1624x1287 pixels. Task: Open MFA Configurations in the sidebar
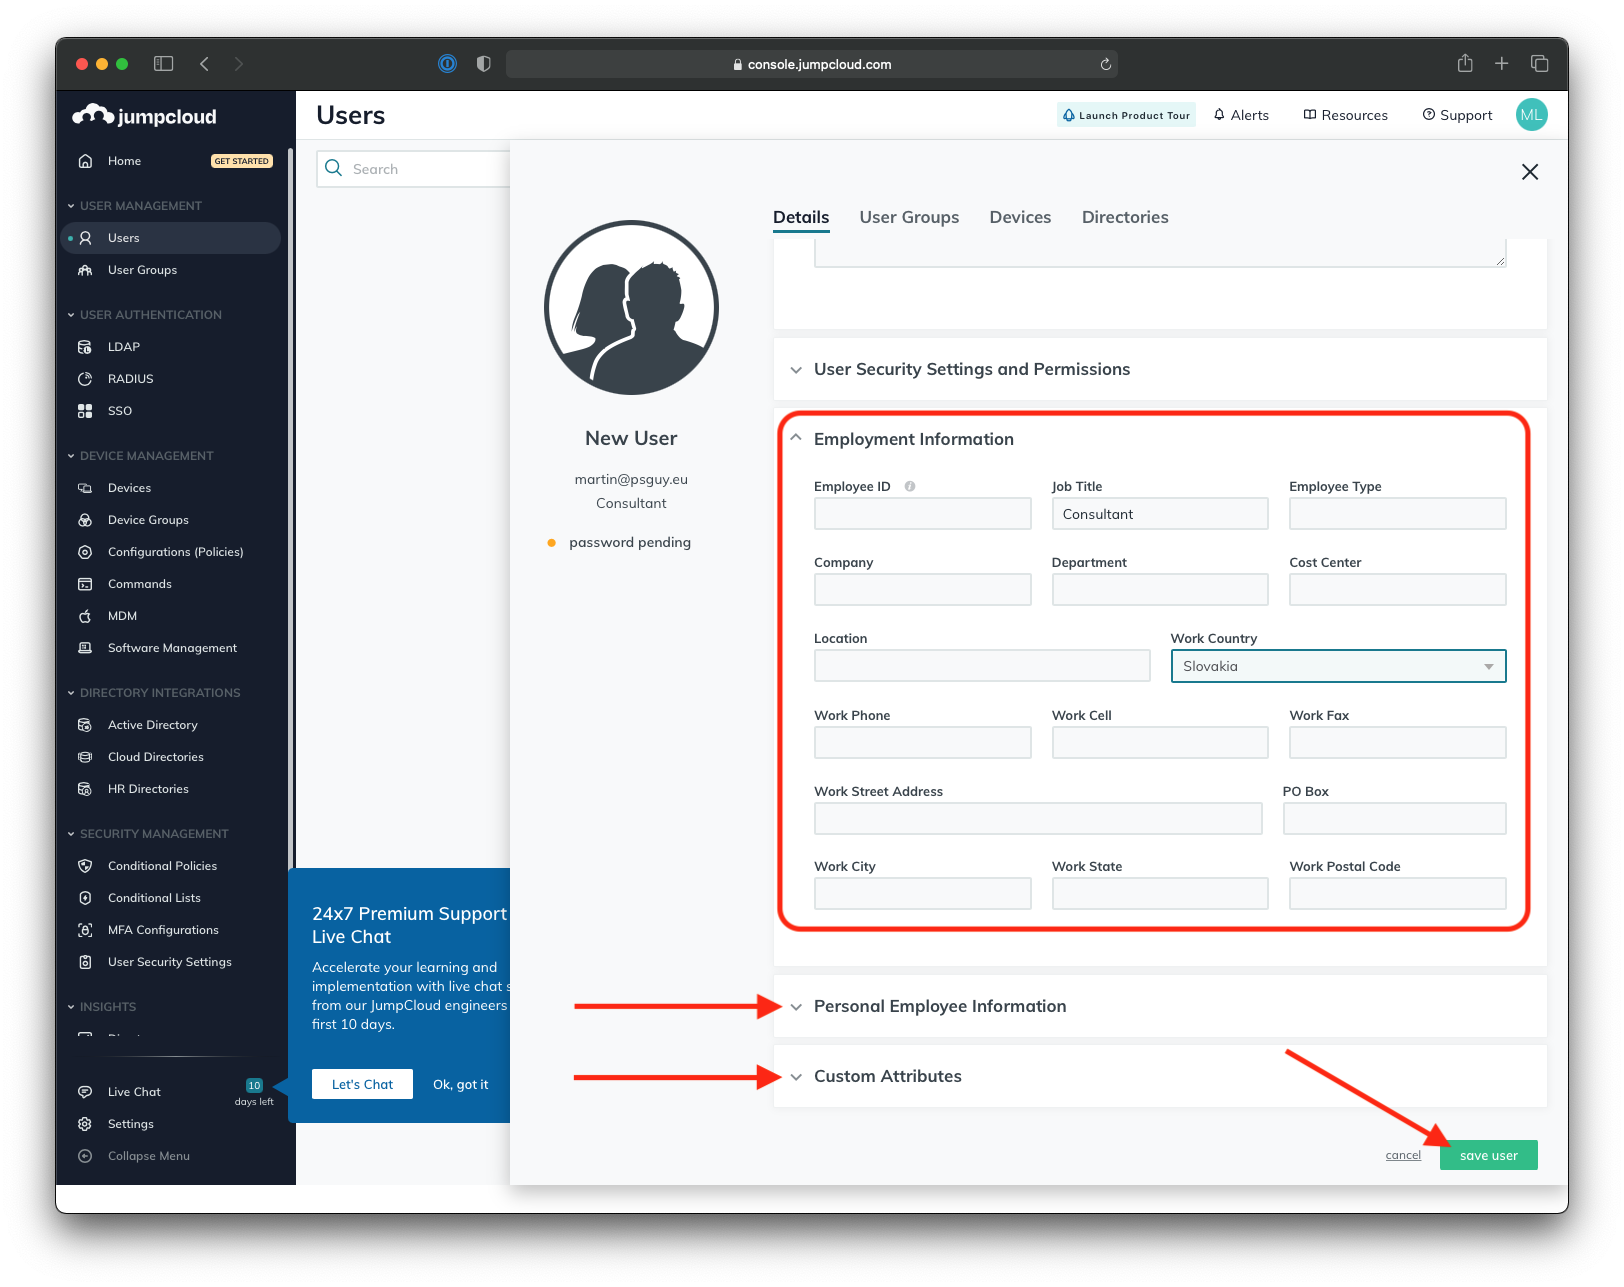163,930
